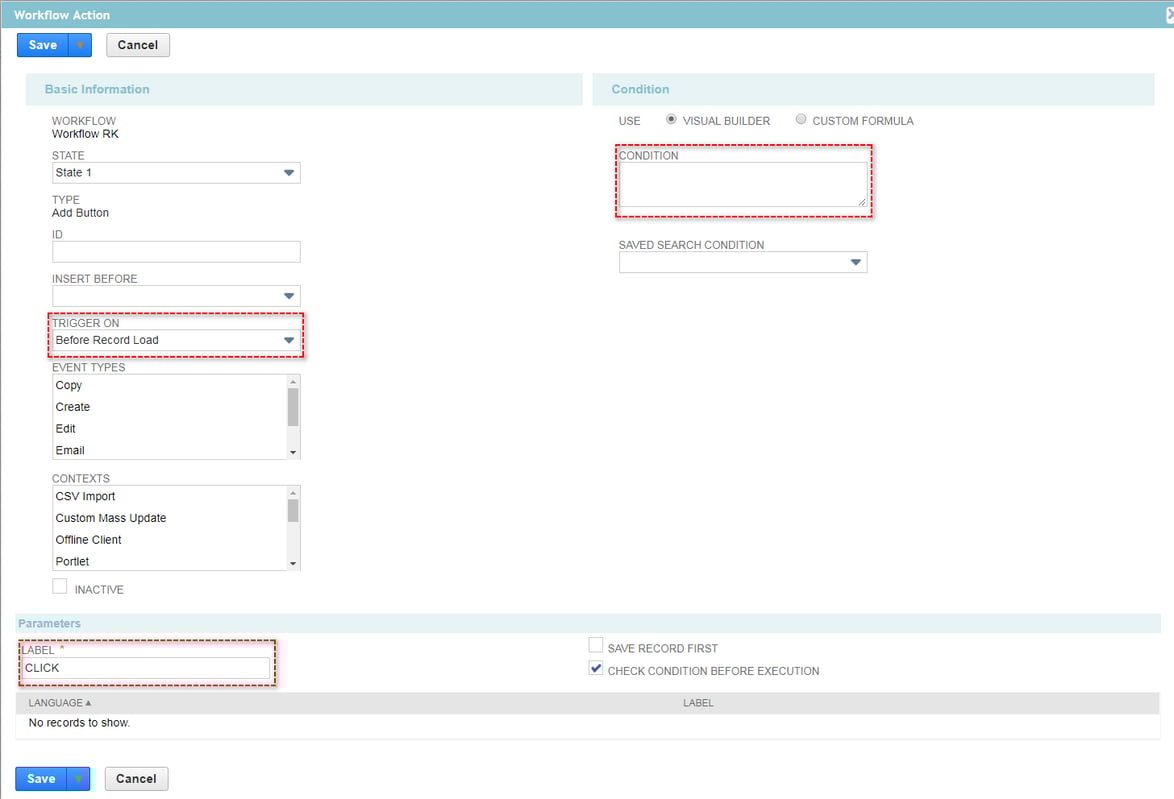Select Create in the Event Types list
Viewport: 1174px width, 799px height.
tap(73, 406)
